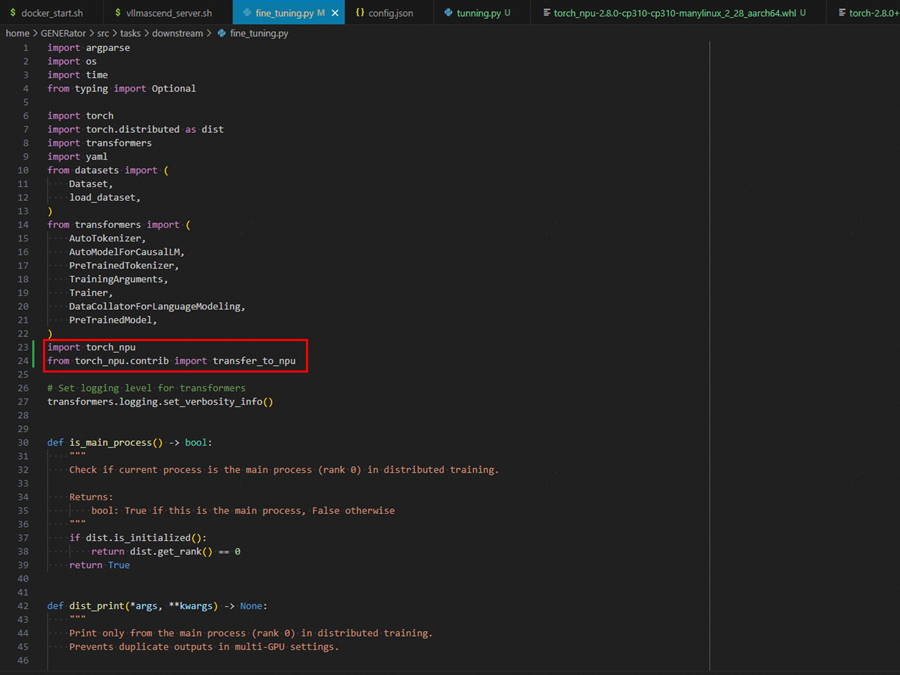This screenshot has height=675, width=900.
Task: Click the shell icon on vllmascend_server.sh tab
Action: click(117, 12)
